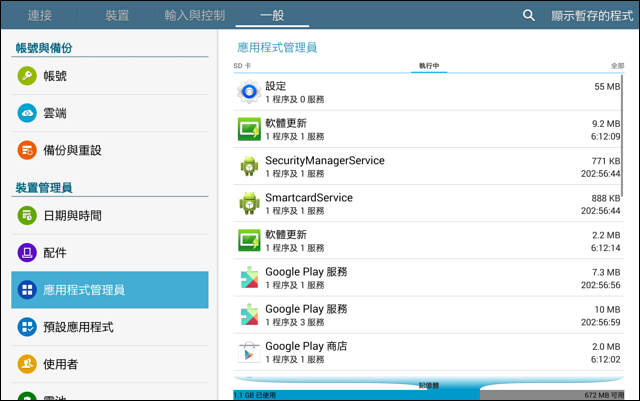Image resolution: width=640 pixels, height=401 pixels.
Task: Tap the 6:12:02 uptime value
Action: [x=606, y=359]
